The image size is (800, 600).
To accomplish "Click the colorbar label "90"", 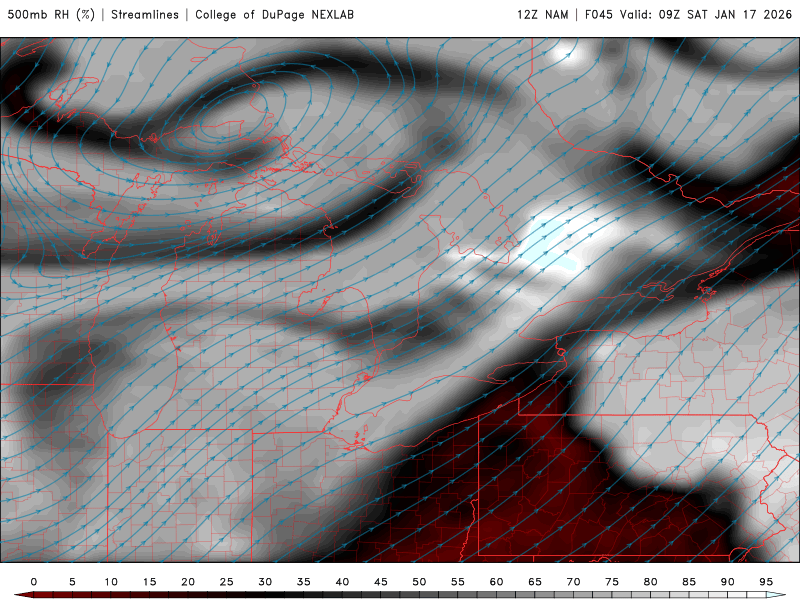I will coord(728,582).
